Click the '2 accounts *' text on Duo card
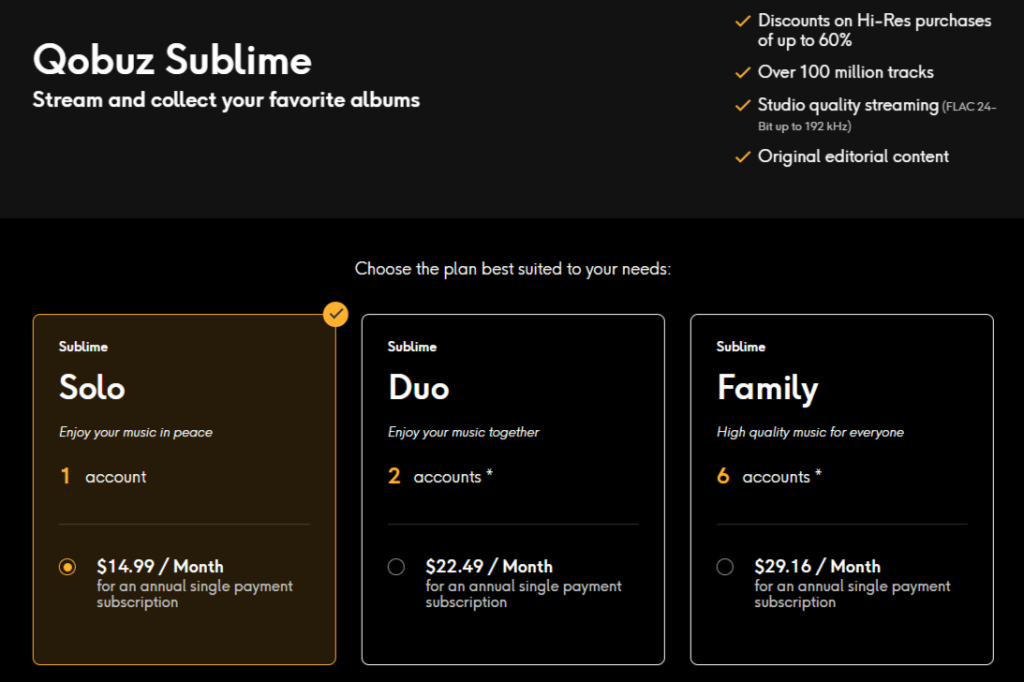 [441, 476]
